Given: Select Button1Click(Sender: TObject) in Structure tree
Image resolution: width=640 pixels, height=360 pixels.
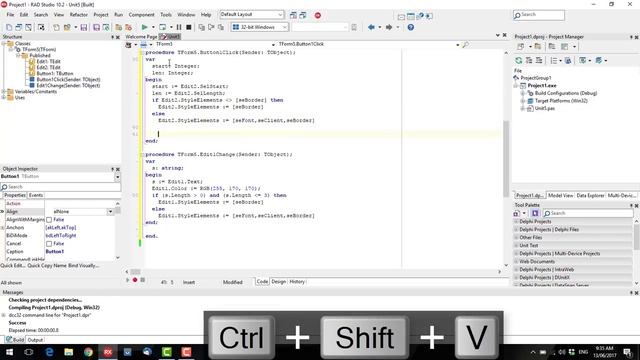Looking at the screenshot, I should pos(68,80).
